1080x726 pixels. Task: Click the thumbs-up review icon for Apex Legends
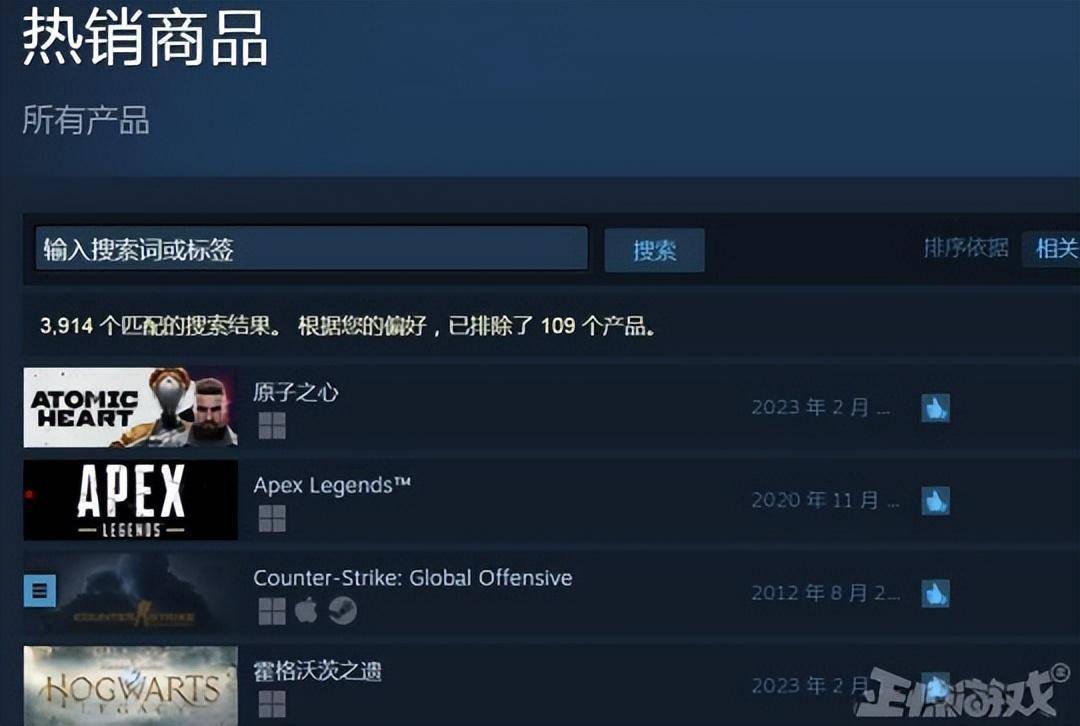[x=935, y=501]
